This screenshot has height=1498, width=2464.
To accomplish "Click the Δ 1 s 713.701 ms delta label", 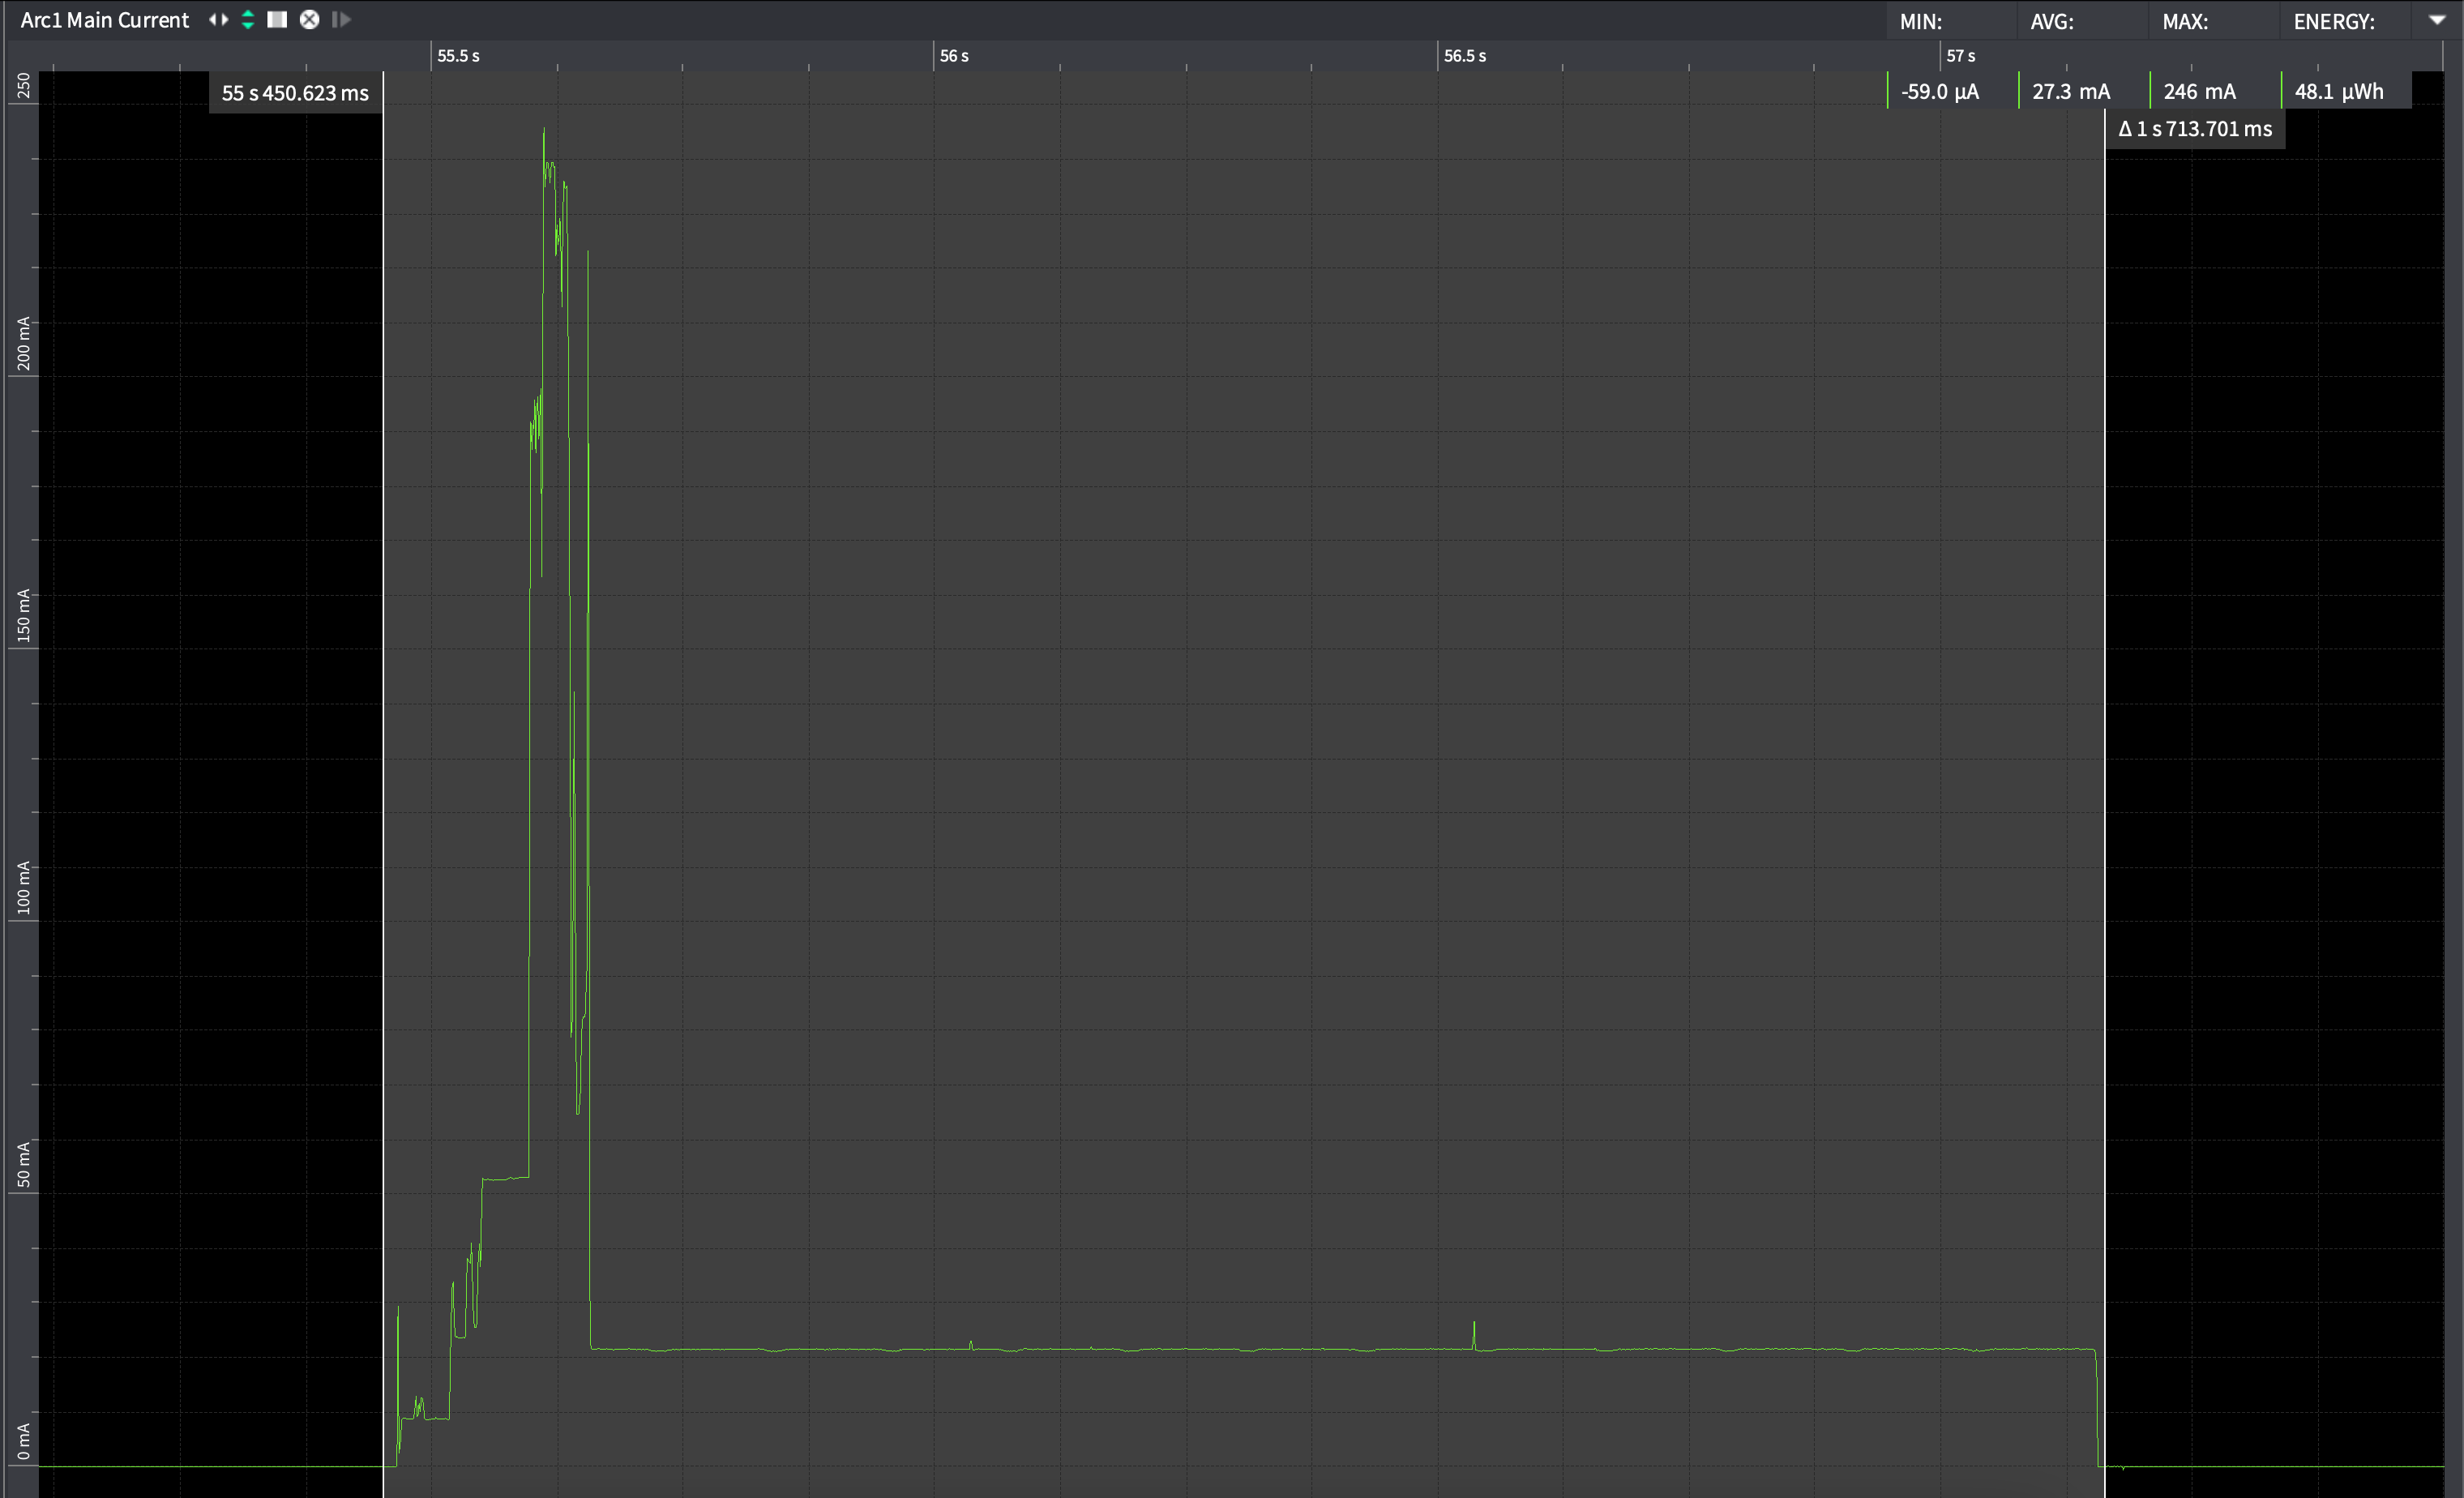I will [x=2195, y=129].
